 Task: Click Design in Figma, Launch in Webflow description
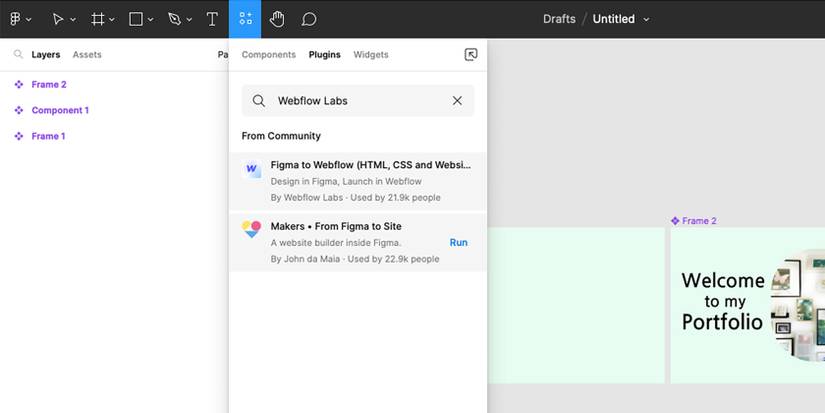point(346,182)
